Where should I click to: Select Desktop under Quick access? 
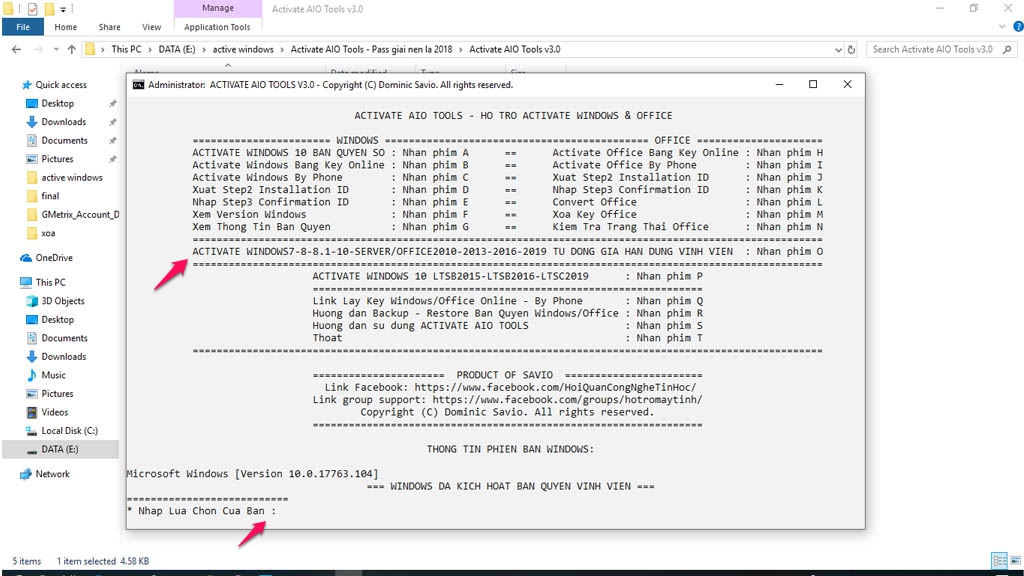[57, 103]
